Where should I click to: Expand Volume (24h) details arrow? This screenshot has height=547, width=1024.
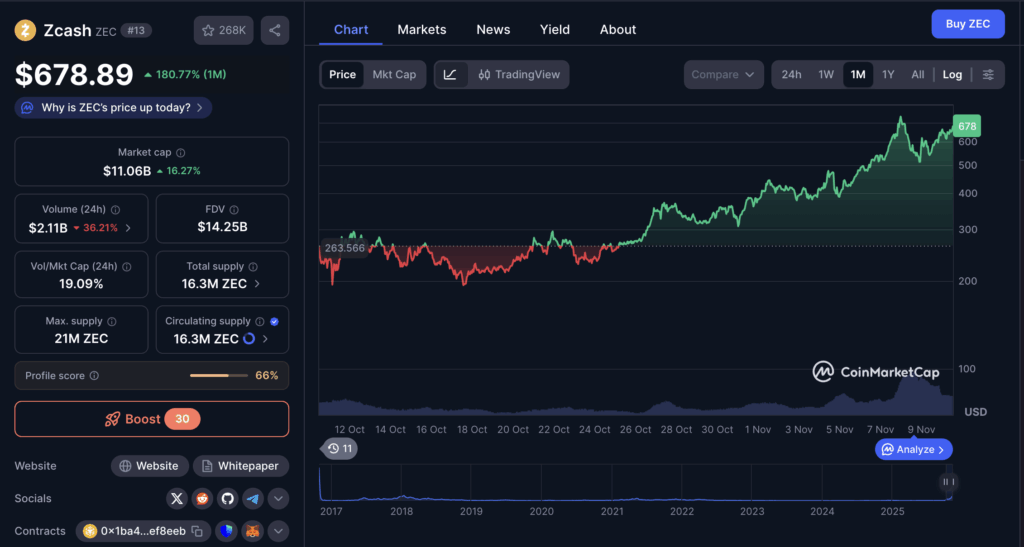[x=128, y=228]
